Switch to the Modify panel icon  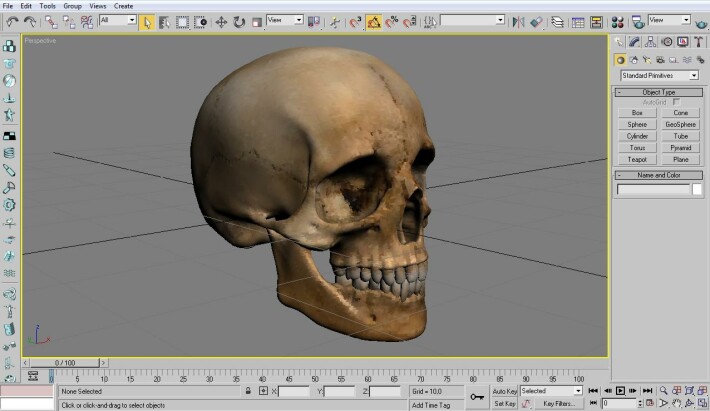tap(634, 42)
